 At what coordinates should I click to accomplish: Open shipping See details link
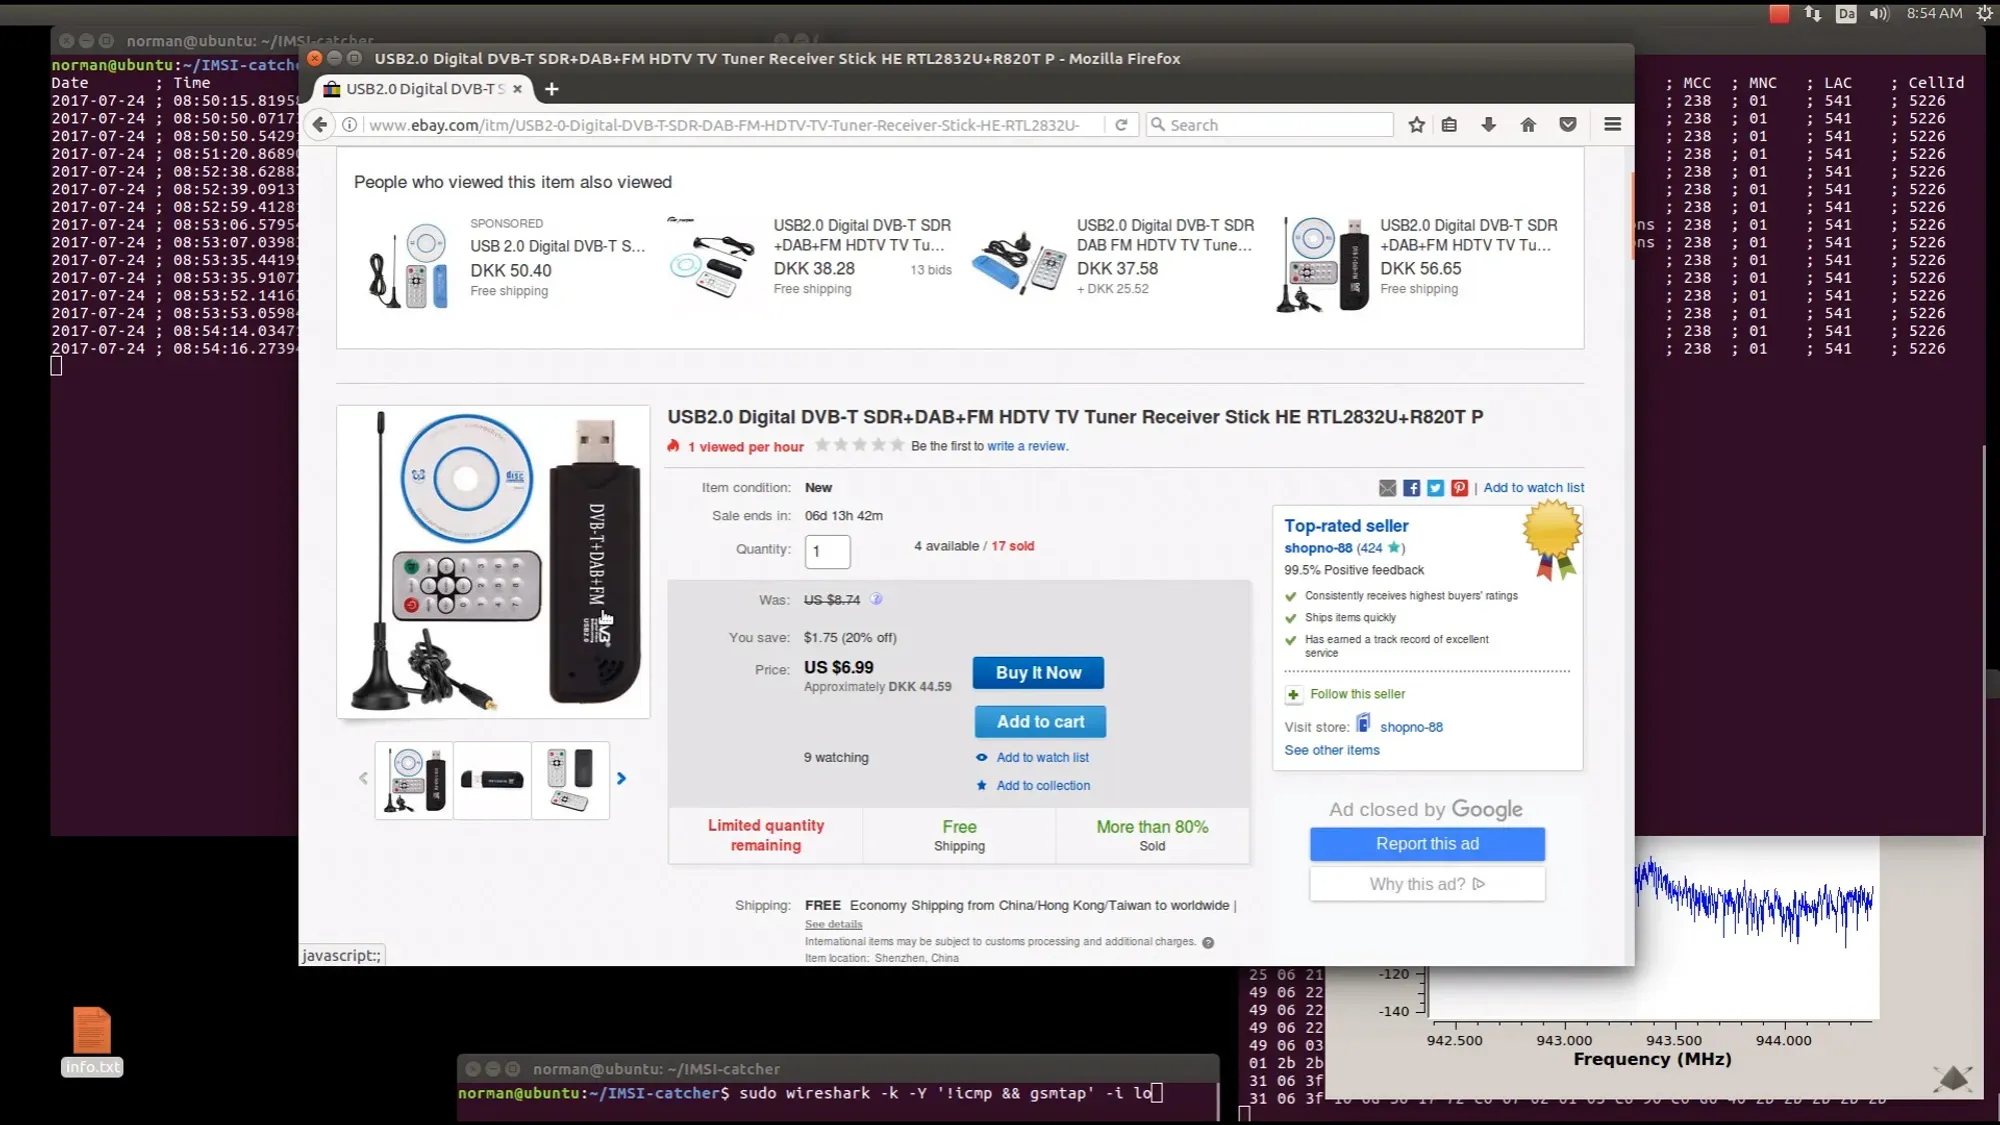pyautogui.click(x=833, y=924)
